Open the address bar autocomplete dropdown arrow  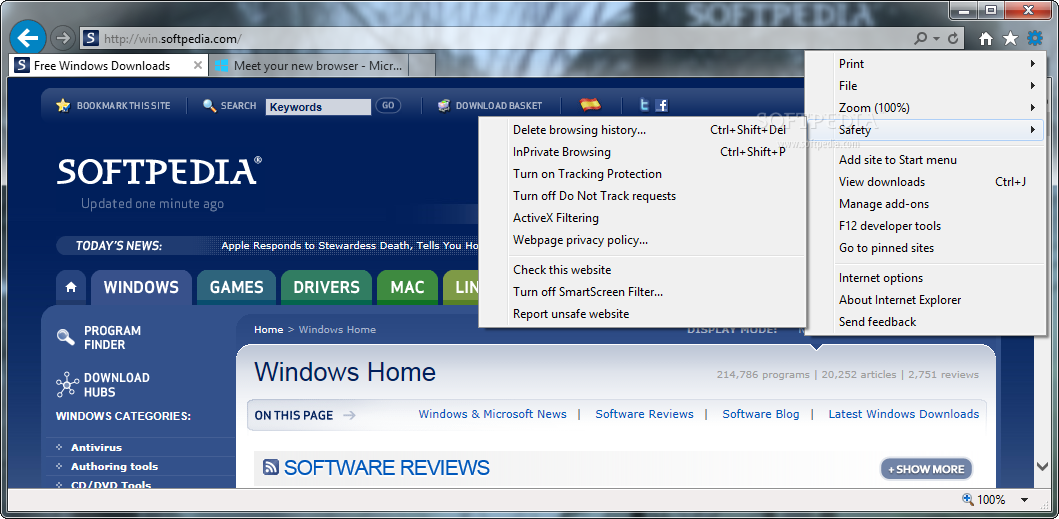pos(937,39)
